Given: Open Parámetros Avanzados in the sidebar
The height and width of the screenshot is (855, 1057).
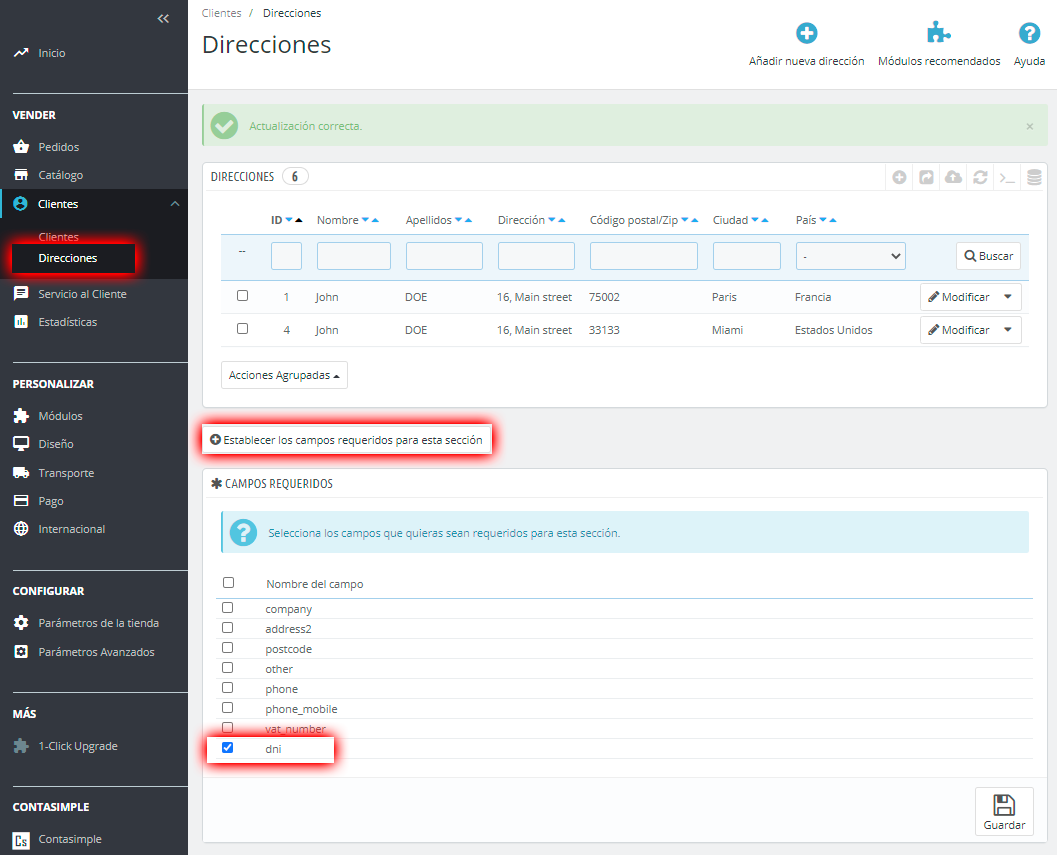Looking at the screenshot, I should pyautogui.click(x=96, y=652).
